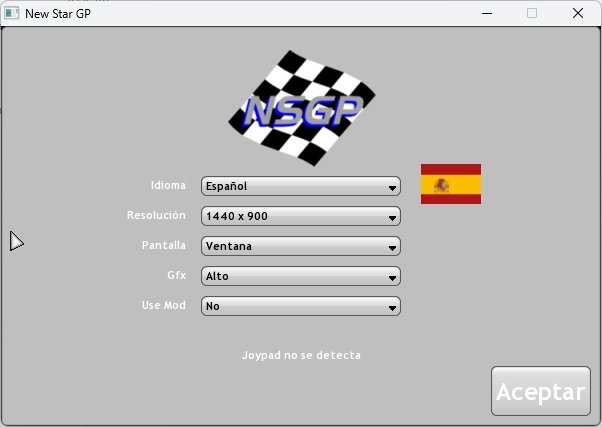This screenshot has height=427, width=602.
Task: Click the Spanish flag image
Action: coord(450,184)
